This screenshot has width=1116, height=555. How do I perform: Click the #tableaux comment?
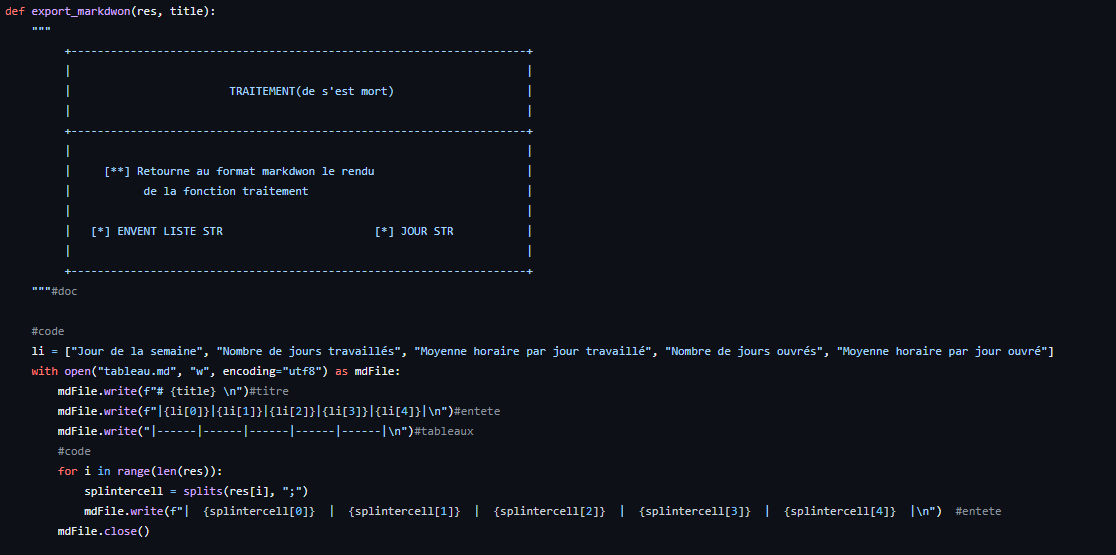(443, 430)
